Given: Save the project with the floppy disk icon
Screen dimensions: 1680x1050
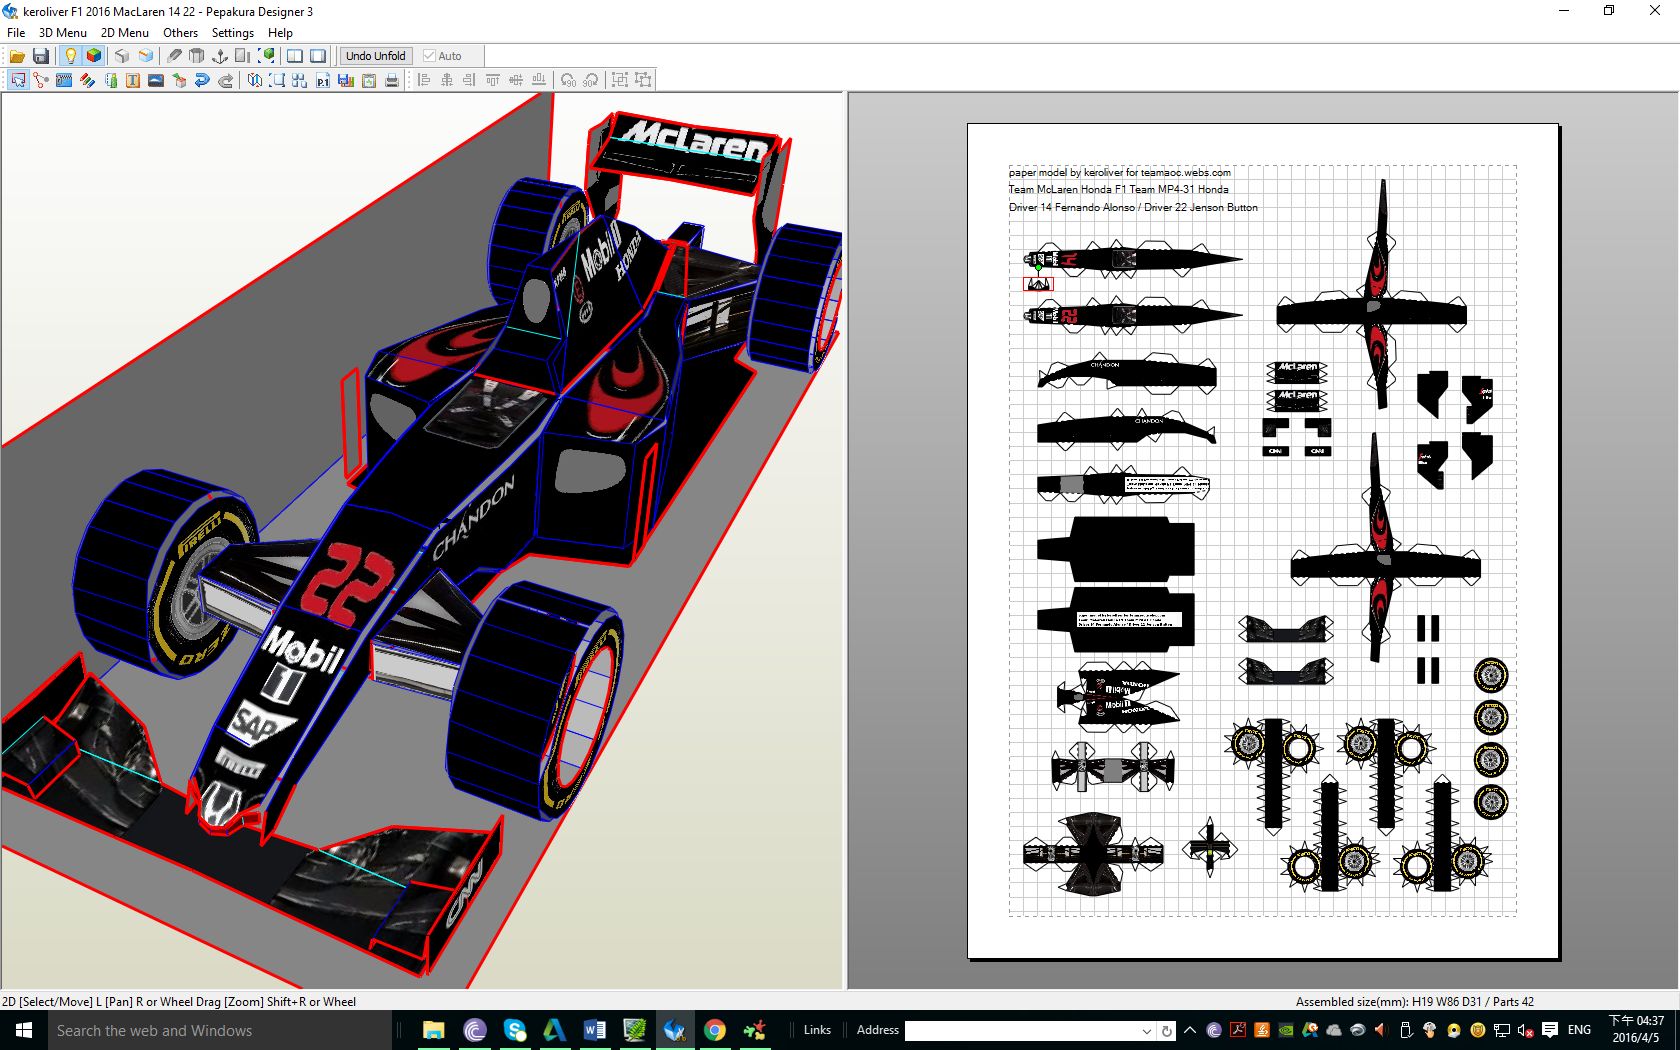Looking at the screenshot, I should [41, 56].
